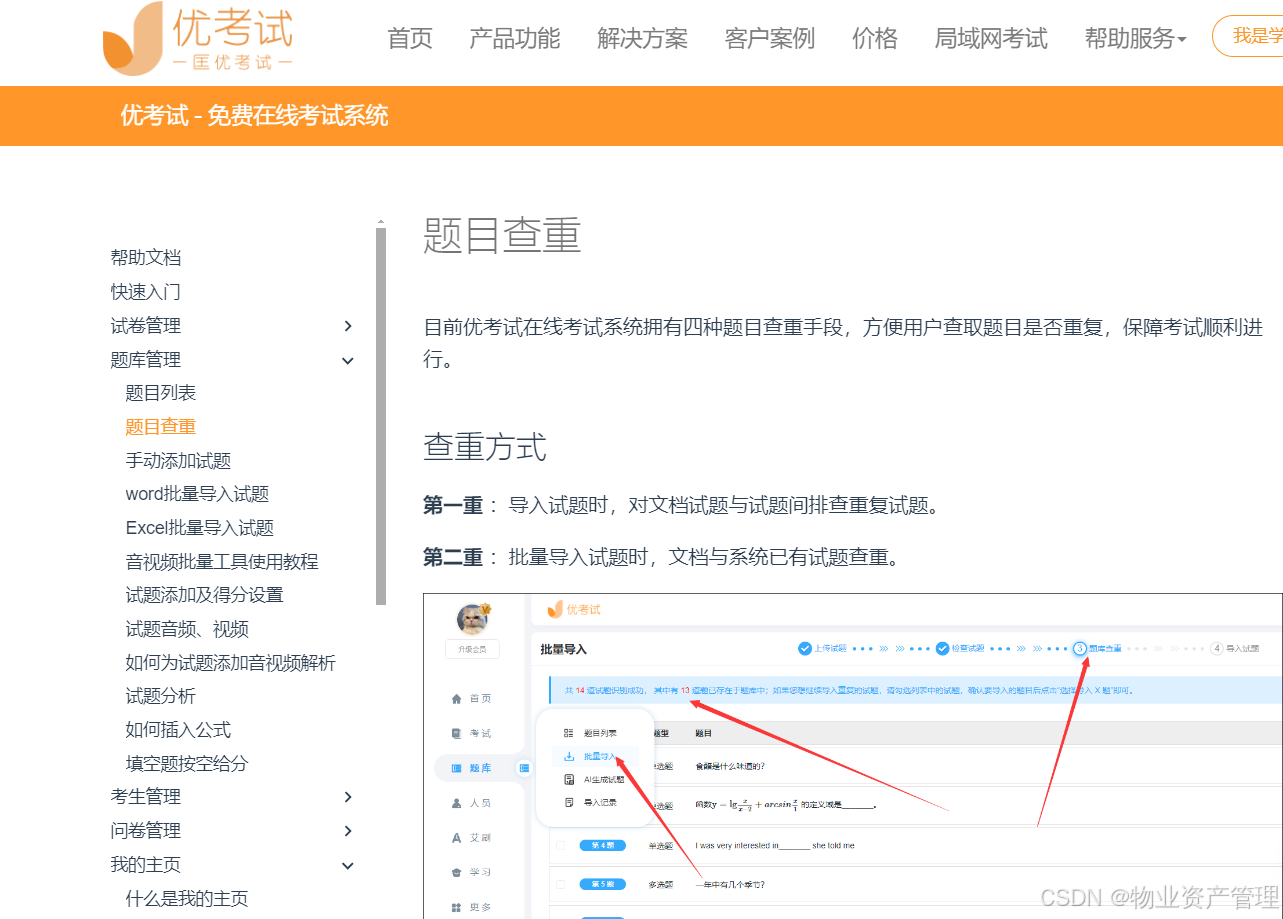Click the 检查试题 checkmark step icon

pyautogui.click(x=942, y=648)
